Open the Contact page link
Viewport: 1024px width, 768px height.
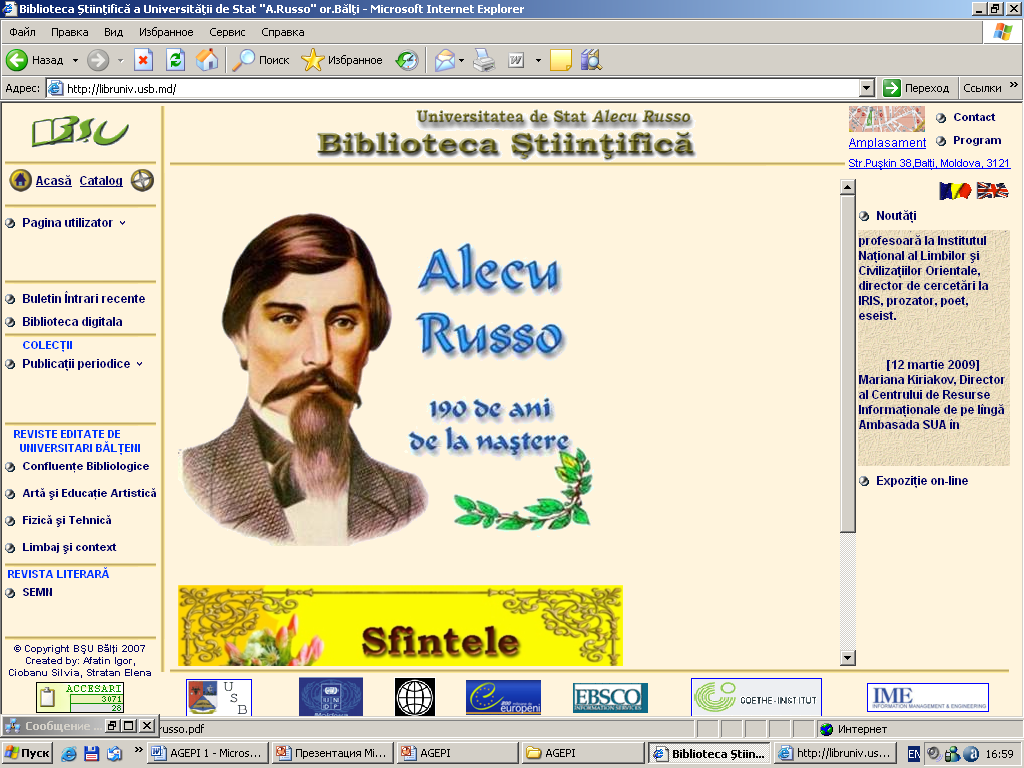click(974, 117)
